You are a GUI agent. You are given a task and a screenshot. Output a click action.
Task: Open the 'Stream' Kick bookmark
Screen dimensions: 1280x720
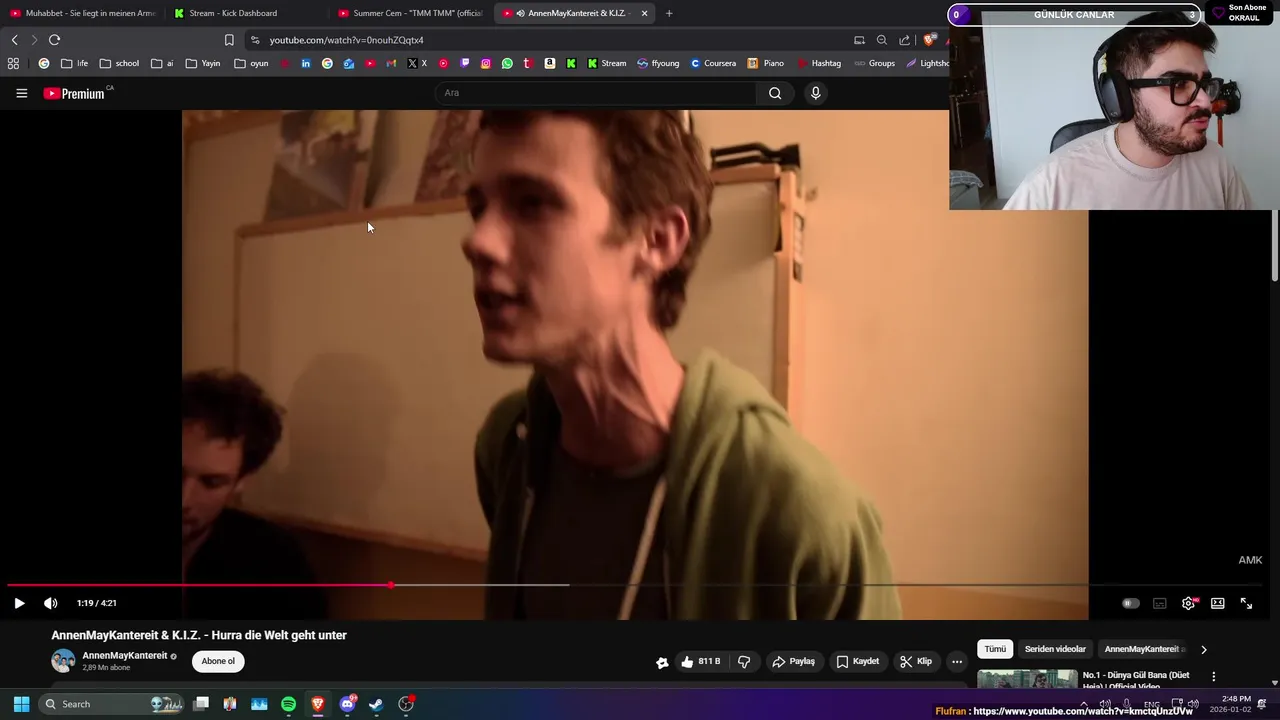click(x=606, y=63)
